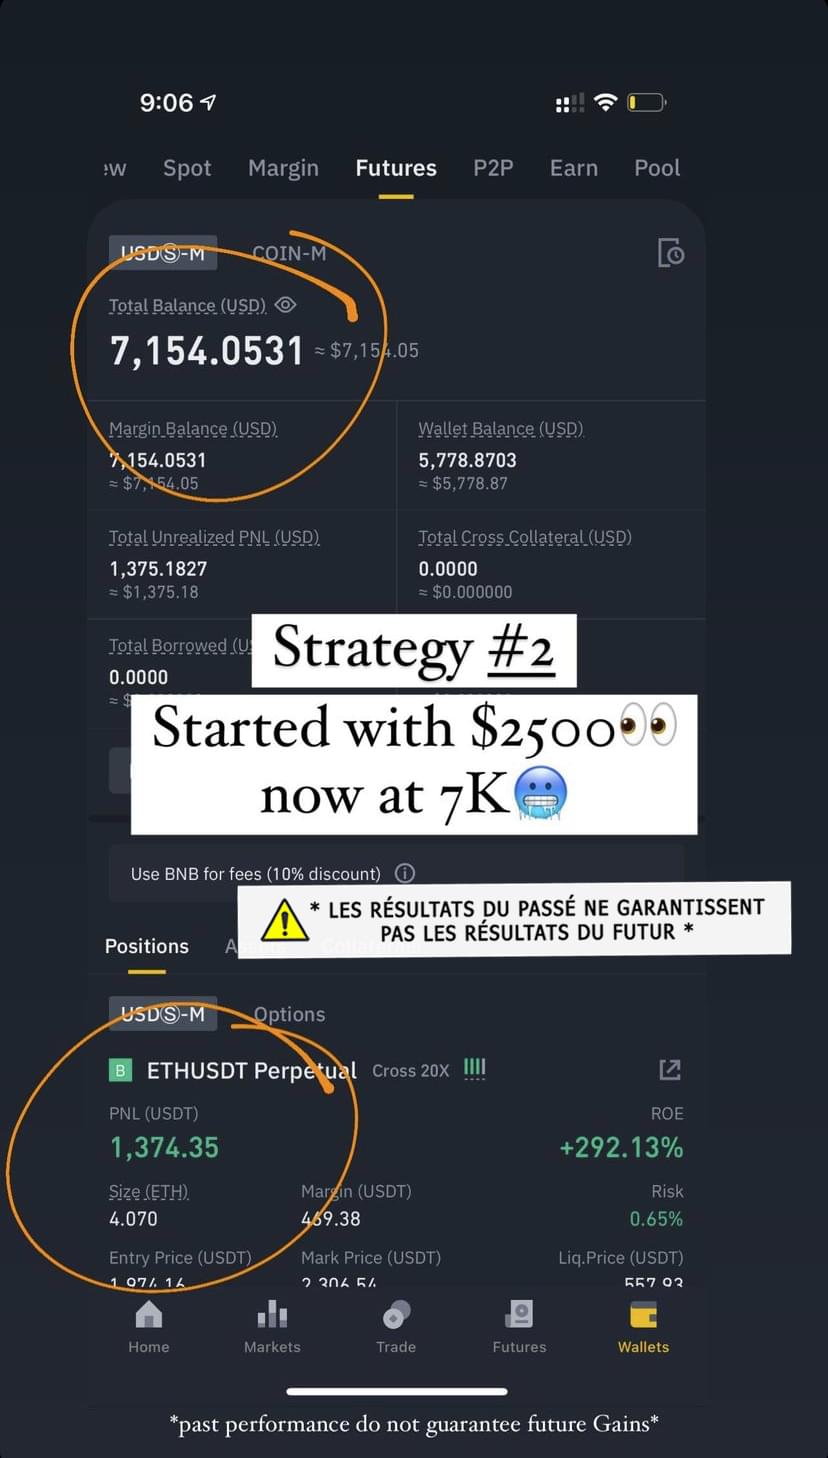Screen dimensions: 828x1458
Task: Open the Pool wallet tab
Action: 657,168
